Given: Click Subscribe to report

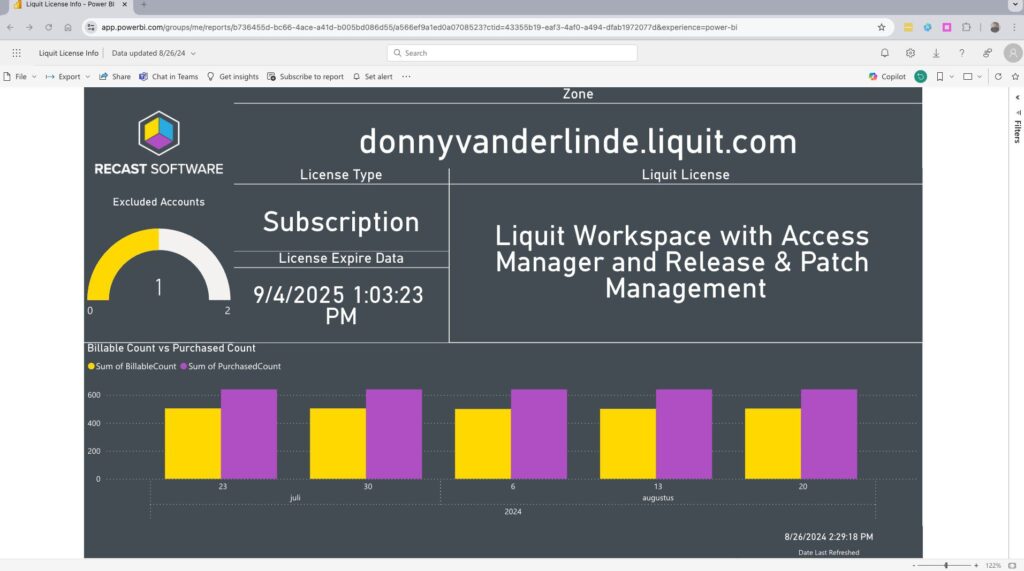Looking at the screenshot, I should pos(305,76).
